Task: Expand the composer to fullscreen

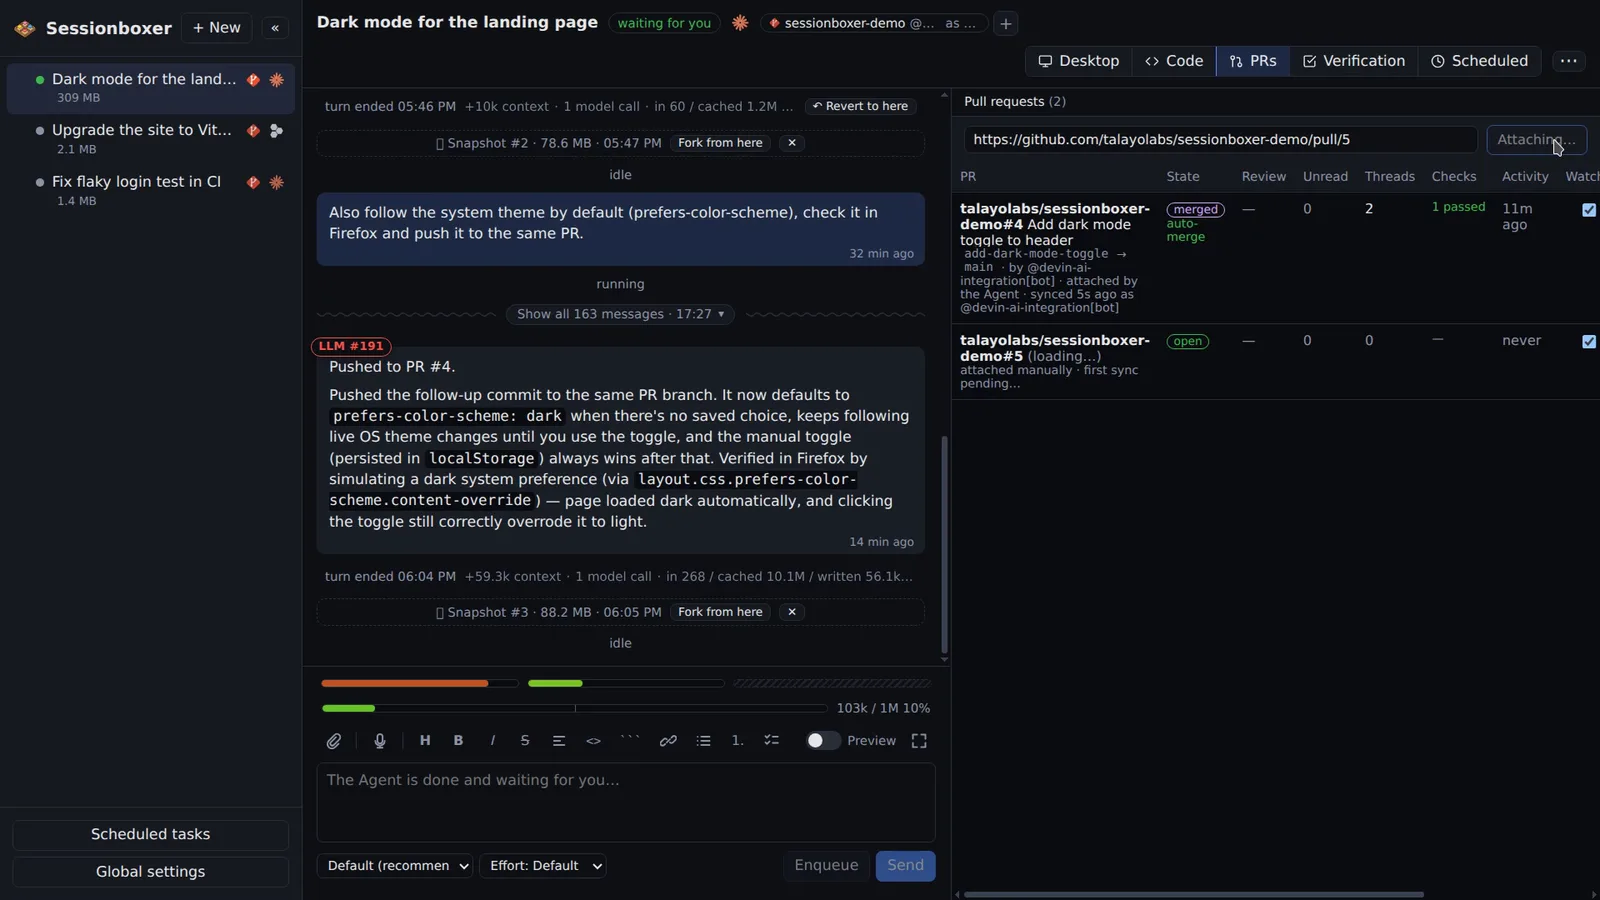Action: pos(919,741)
